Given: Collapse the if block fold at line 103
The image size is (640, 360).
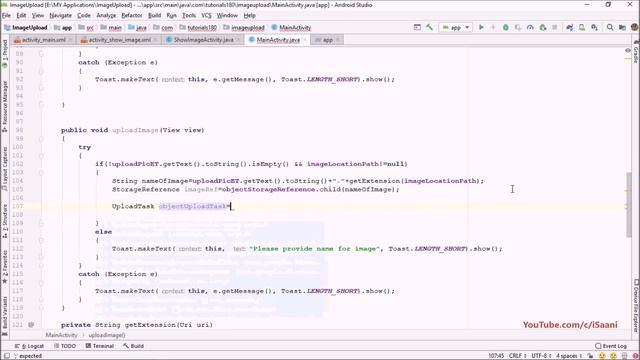Looking at the screenshot, I should coord(41,173).
